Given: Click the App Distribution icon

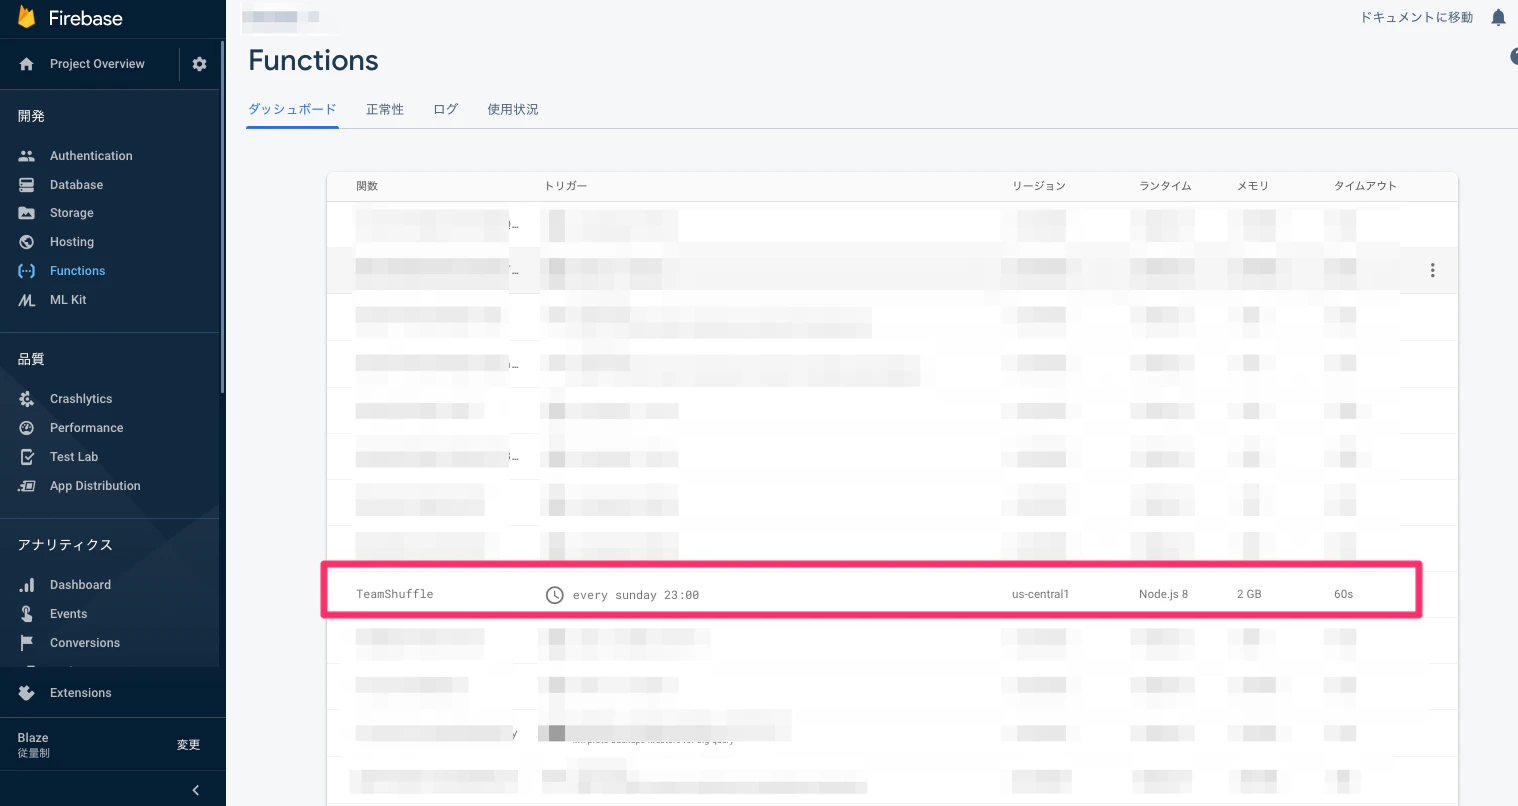Looking at the screenshot, I should 27,486.
